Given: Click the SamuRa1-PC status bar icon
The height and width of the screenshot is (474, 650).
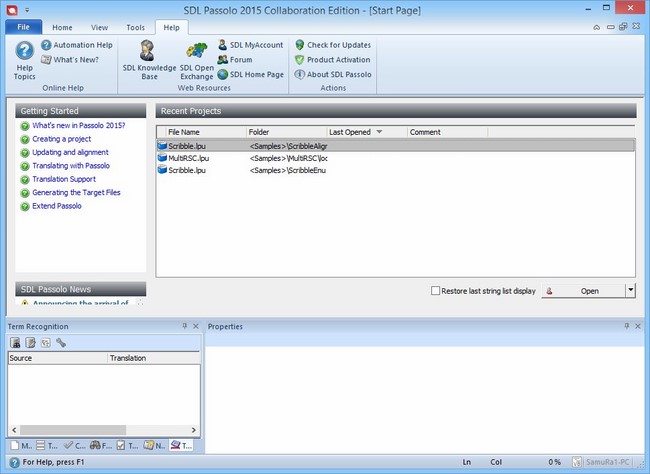Looking at the screenshot, I should [x=577, y=462].
